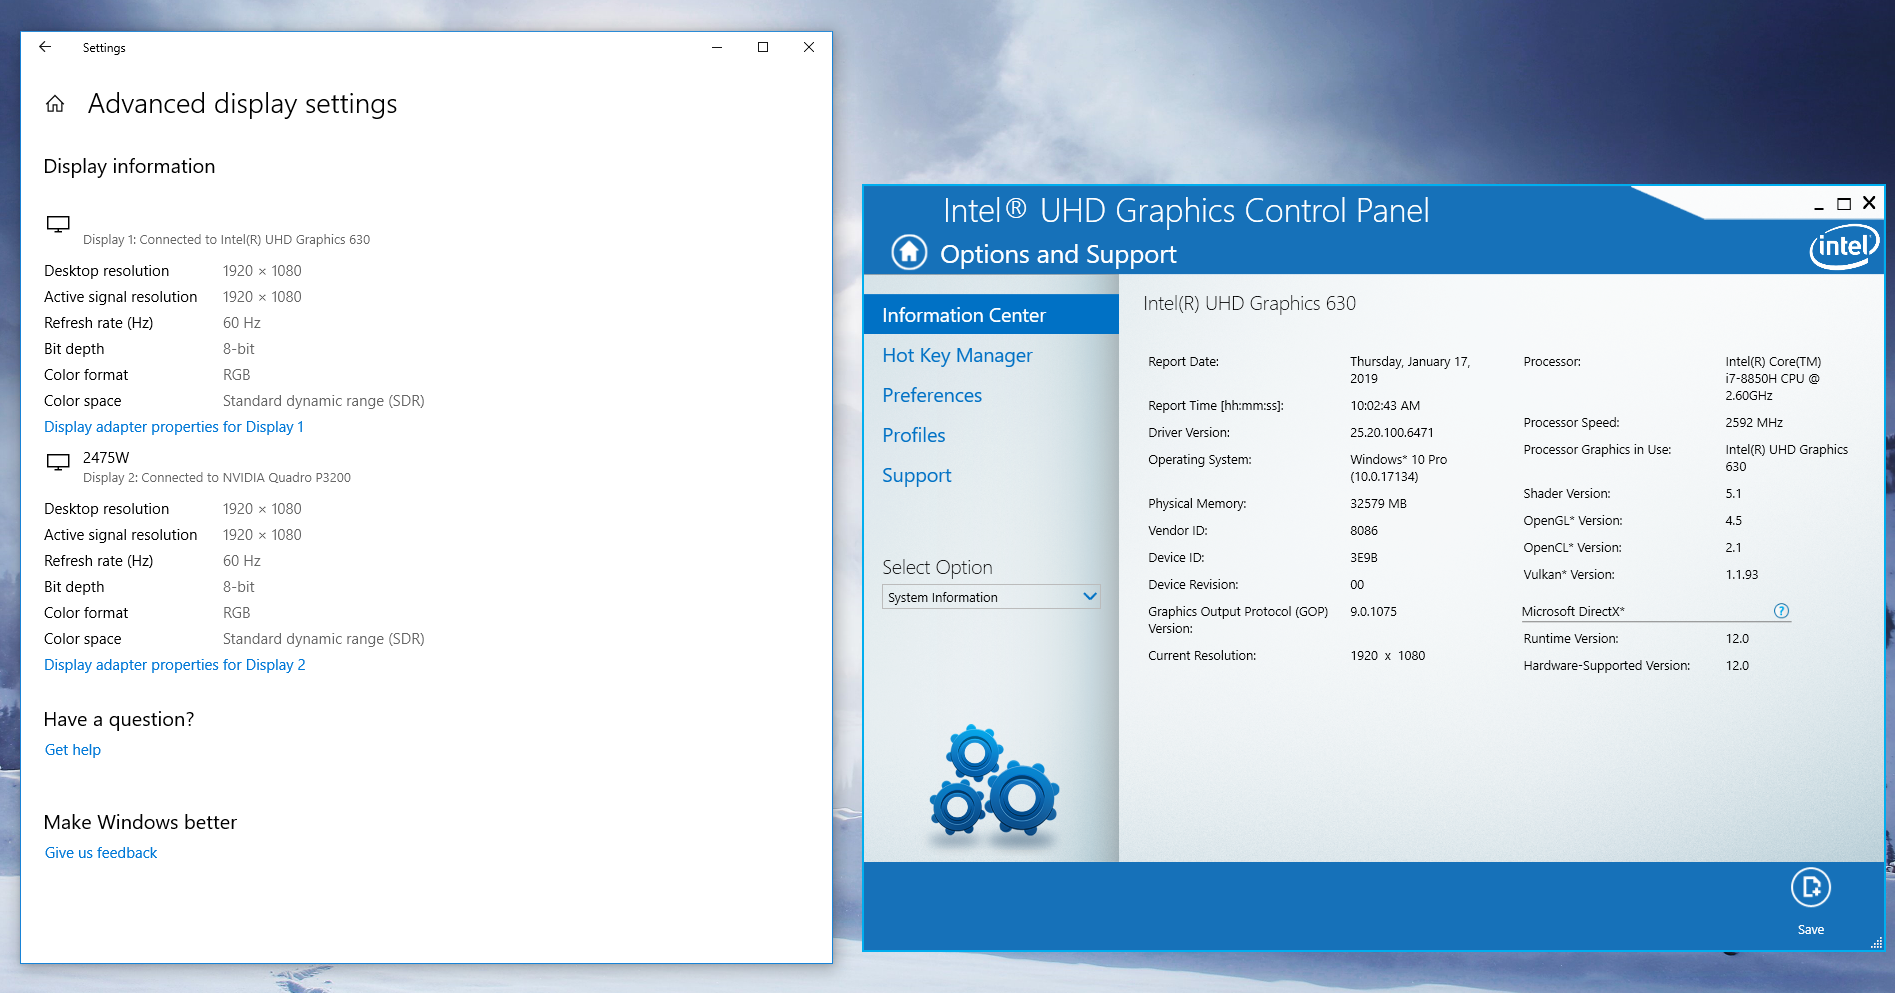Viewport: 1895px width, 993px height.
Task: Click the OpenCL Version value 2.1
Action: (x=1733, y=548)
